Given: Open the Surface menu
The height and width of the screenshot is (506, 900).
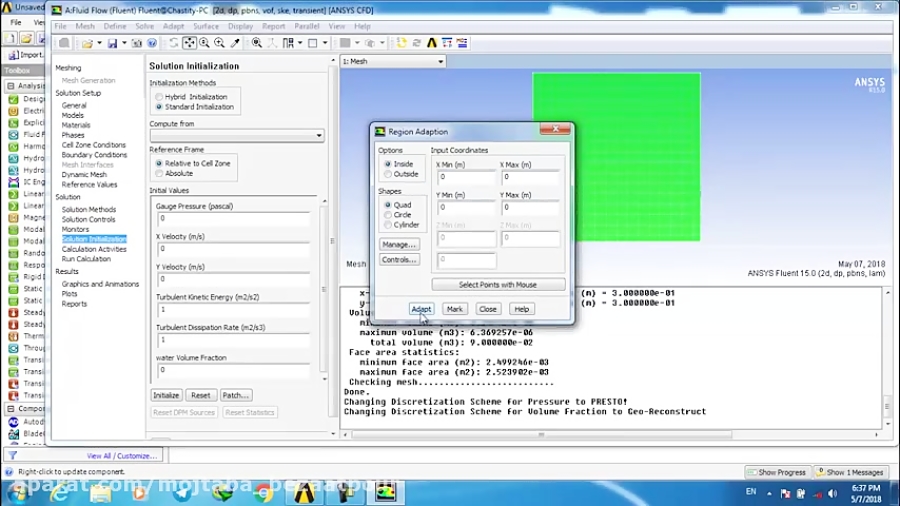Looking at the screenshot, I should tap(205, 26).
